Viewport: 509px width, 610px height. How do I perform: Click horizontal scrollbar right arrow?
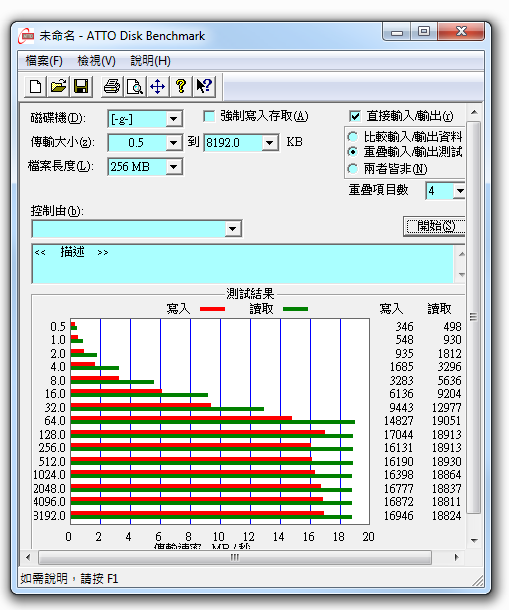456,557
